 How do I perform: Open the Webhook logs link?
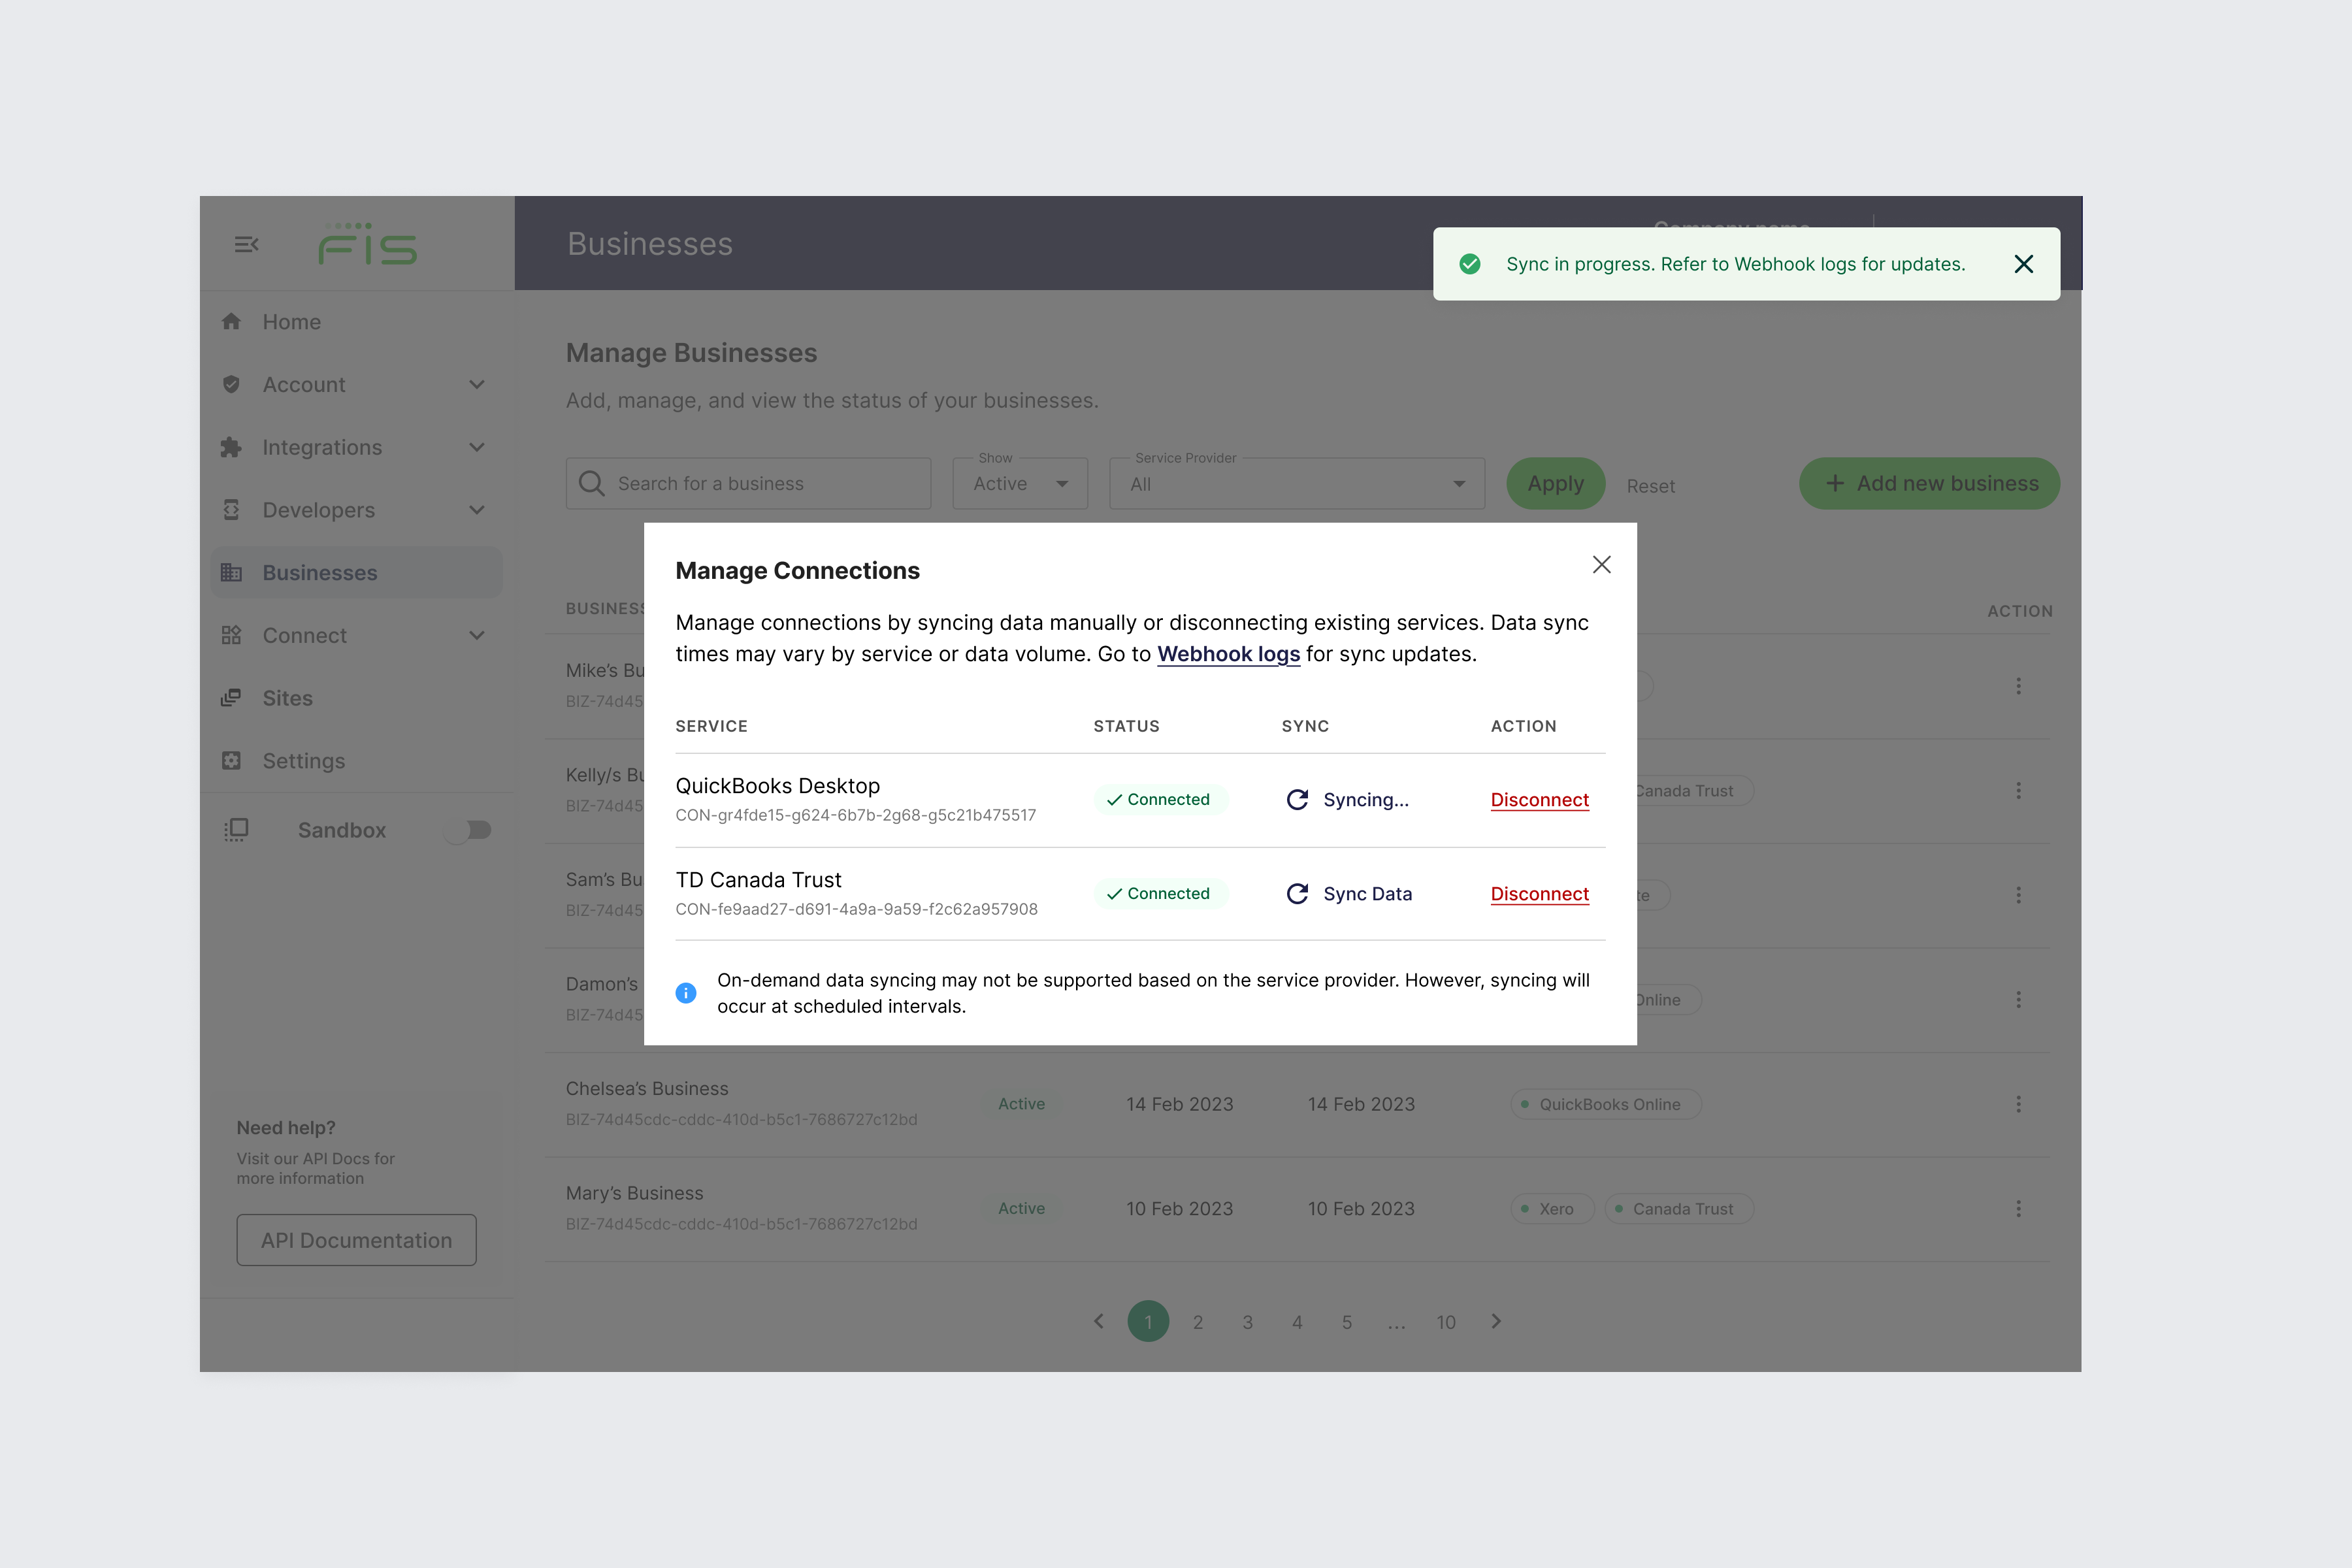[x=1228, y=654]
